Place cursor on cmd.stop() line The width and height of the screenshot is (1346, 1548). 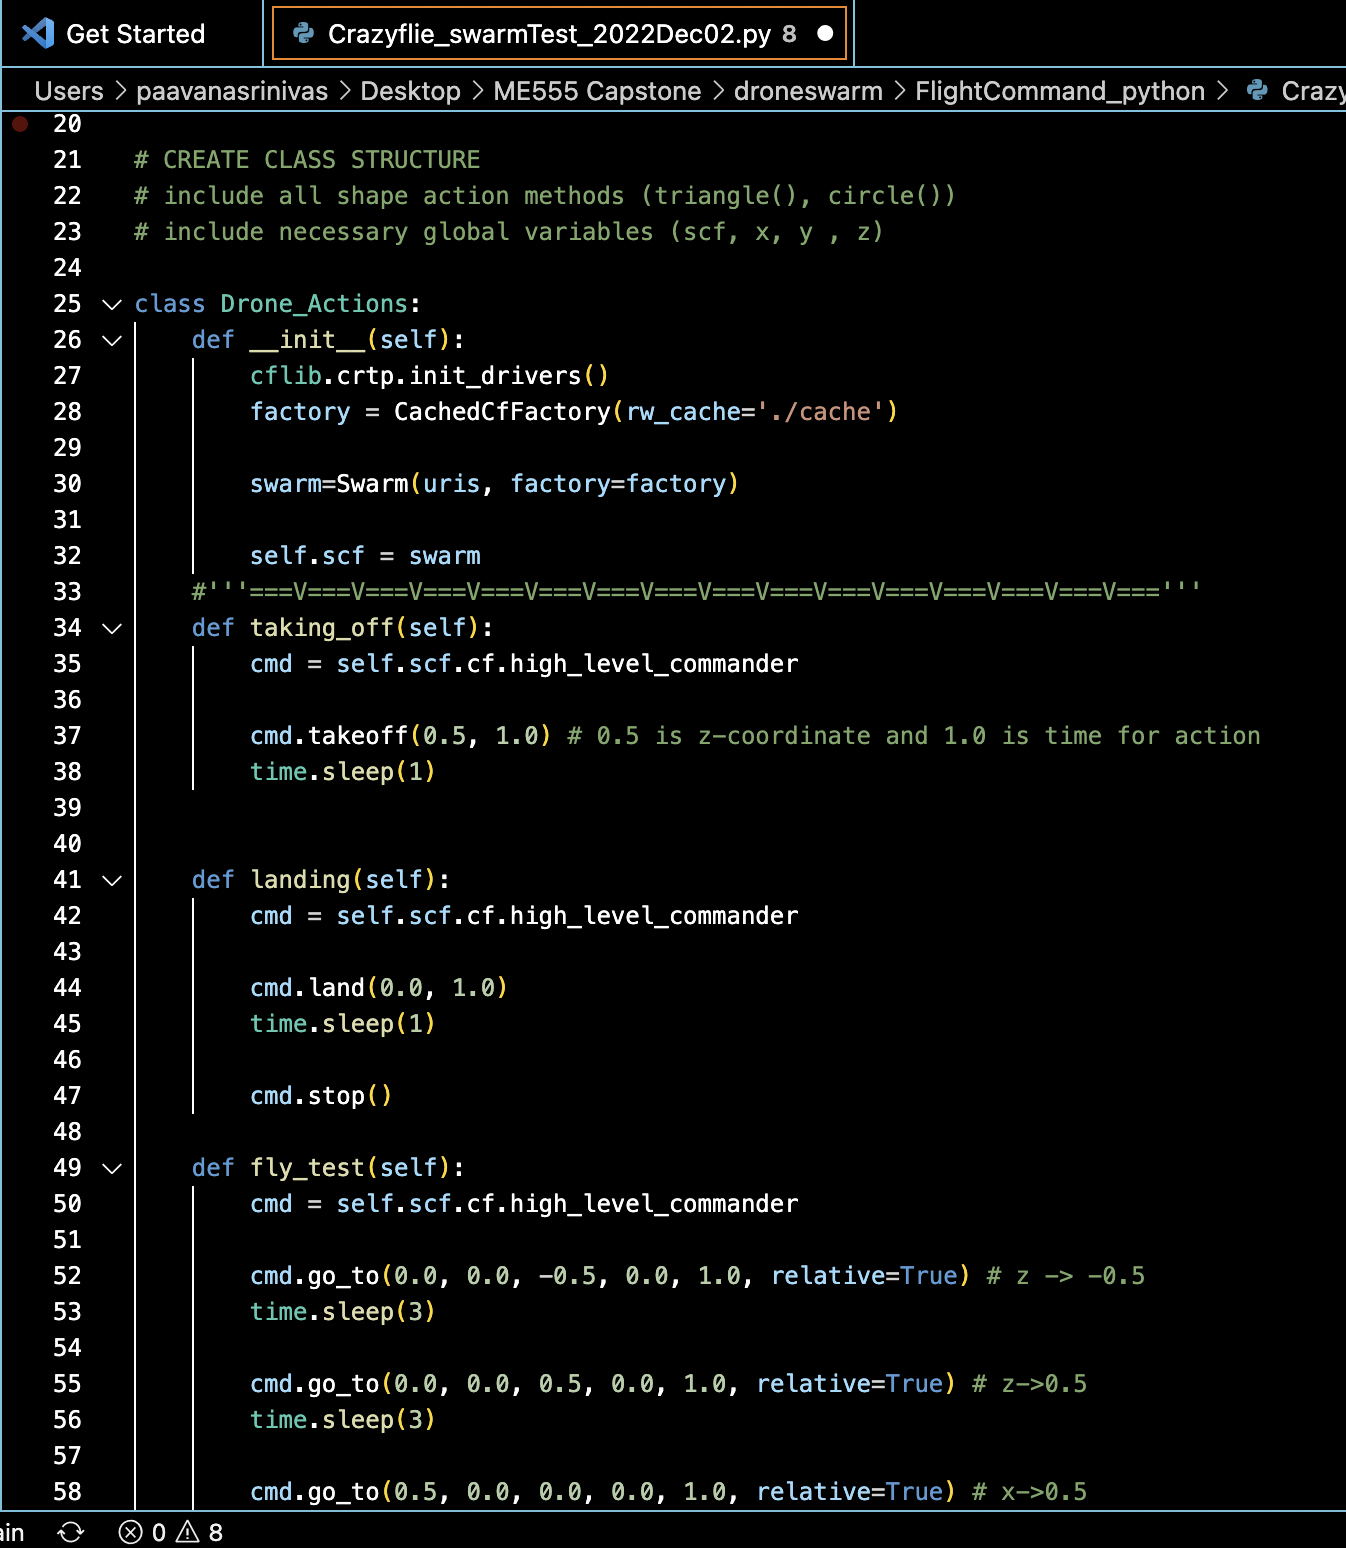coord(321,1096)
